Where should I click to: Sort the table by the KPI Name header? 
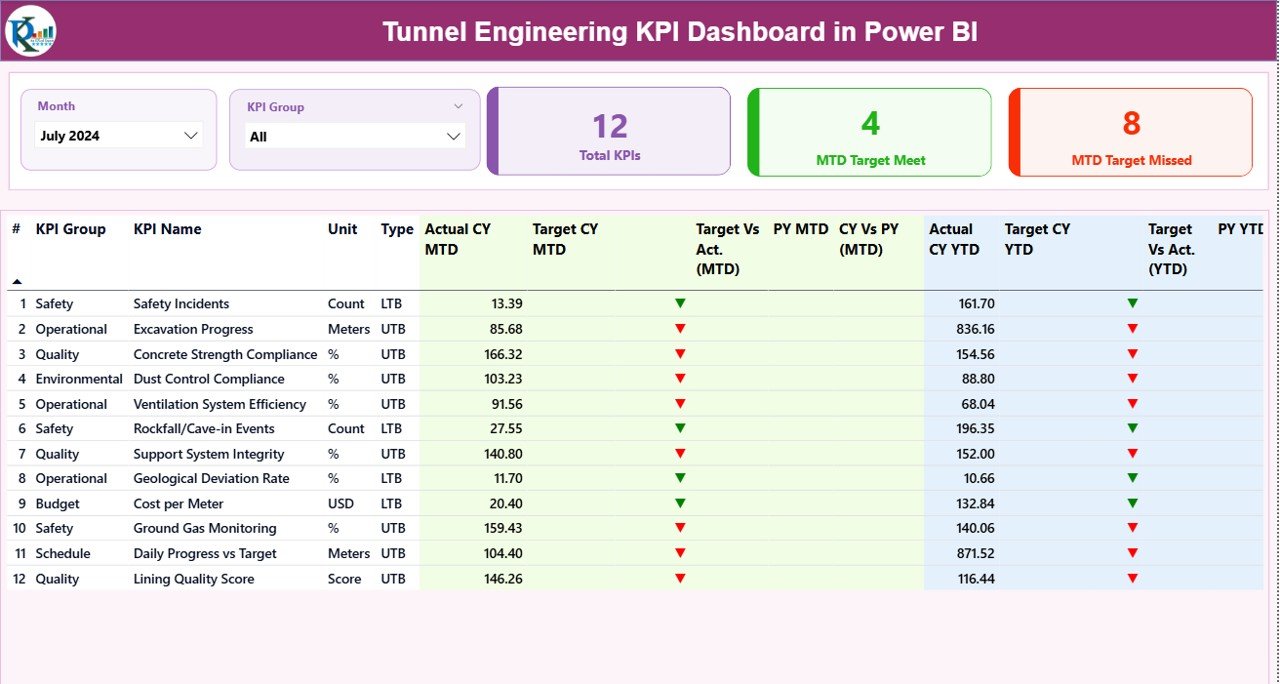click(x=166, y=229)
